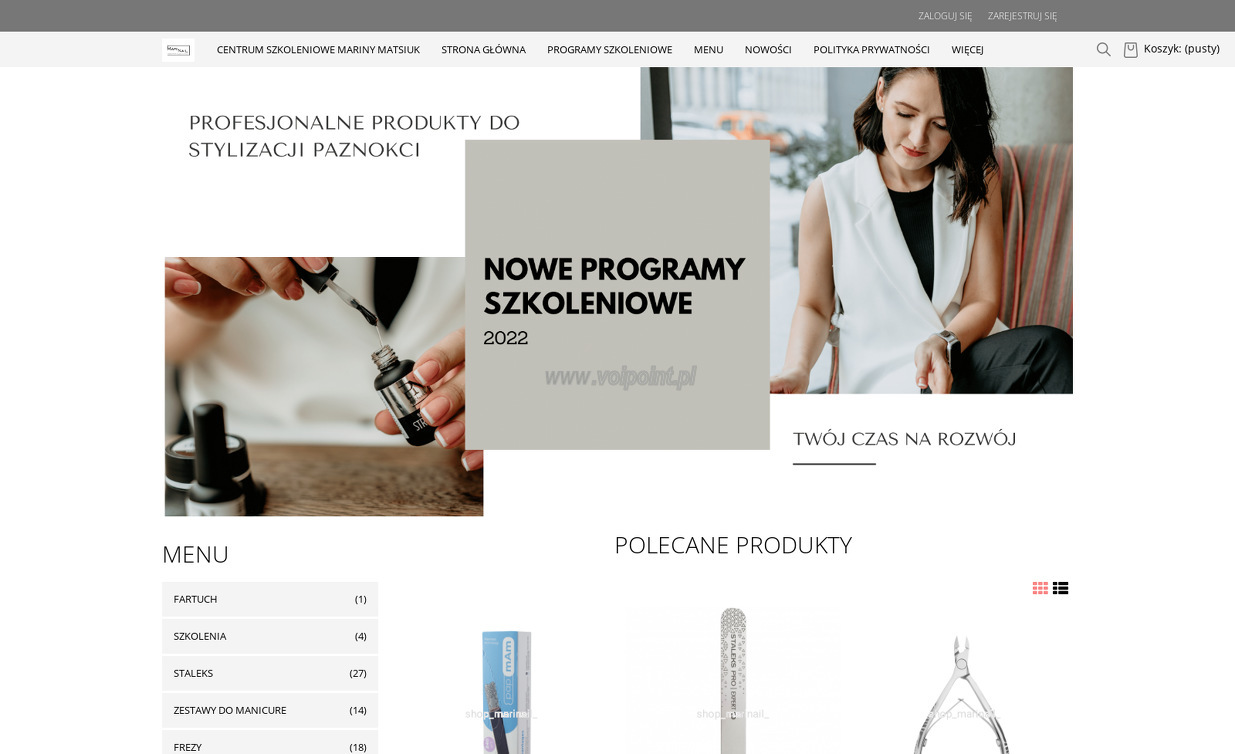Switch to list view of products
The height and width of the screenshot is (754, 1235).
click(1060, 588)
